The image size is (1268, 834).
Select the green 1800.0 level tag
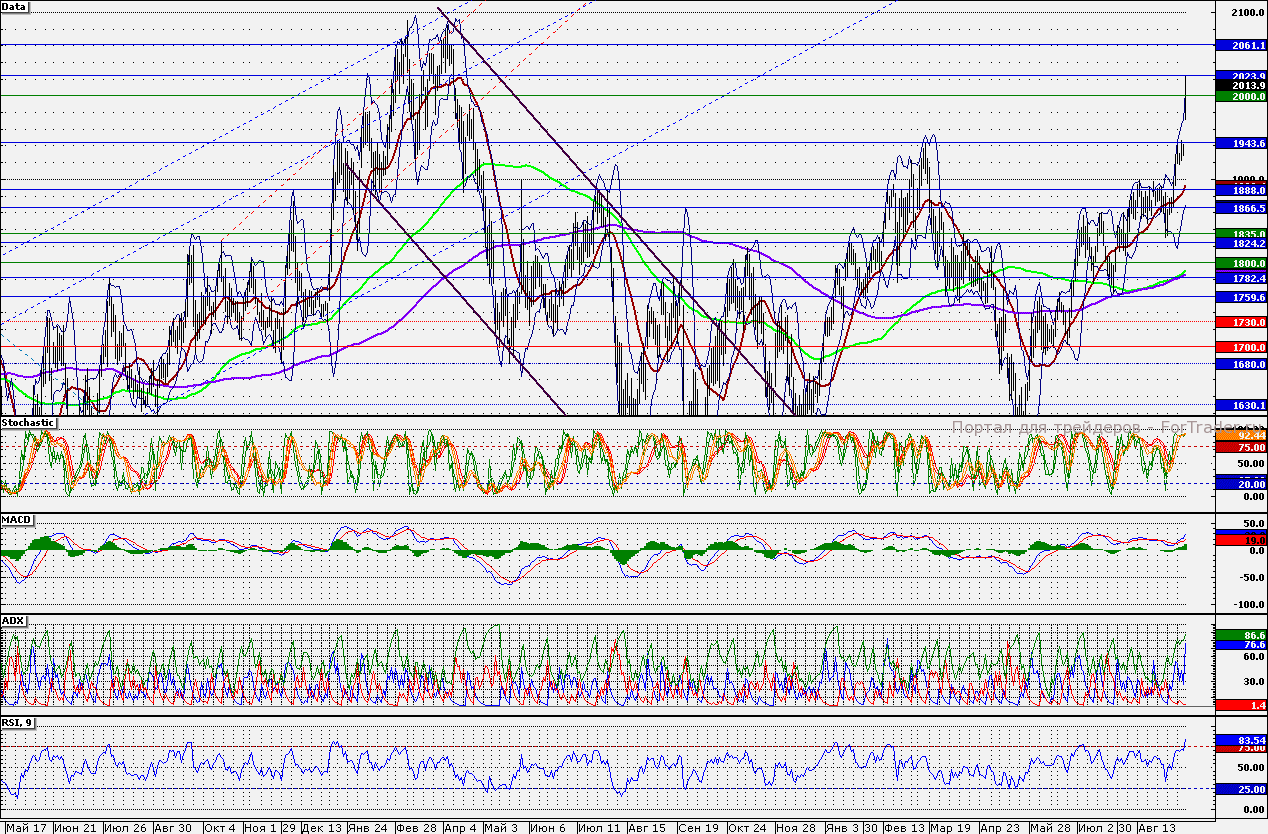click(1241, 263)
